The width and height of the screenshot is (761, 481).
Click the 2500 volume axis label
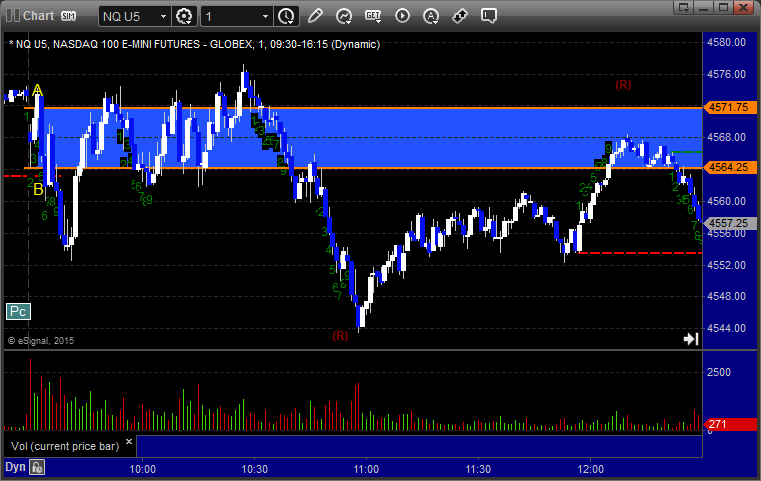coord(719,372)
